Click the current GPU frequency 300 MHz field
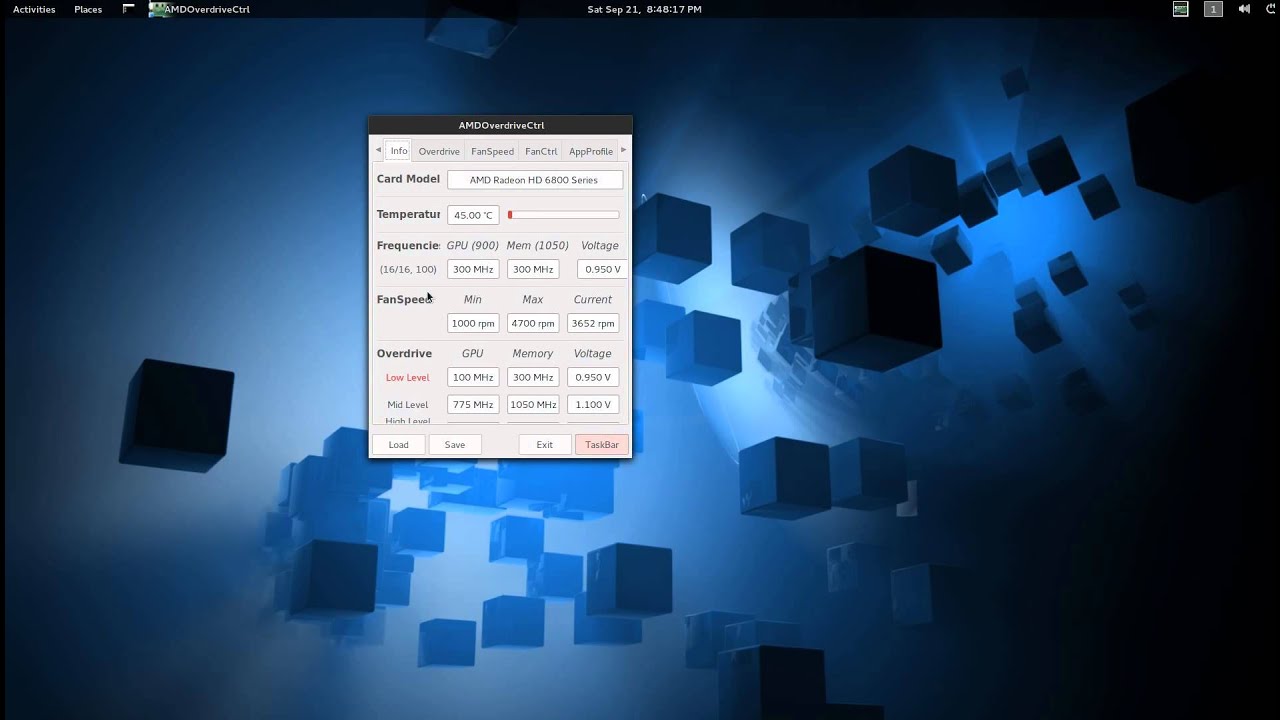 click(473, 269)
